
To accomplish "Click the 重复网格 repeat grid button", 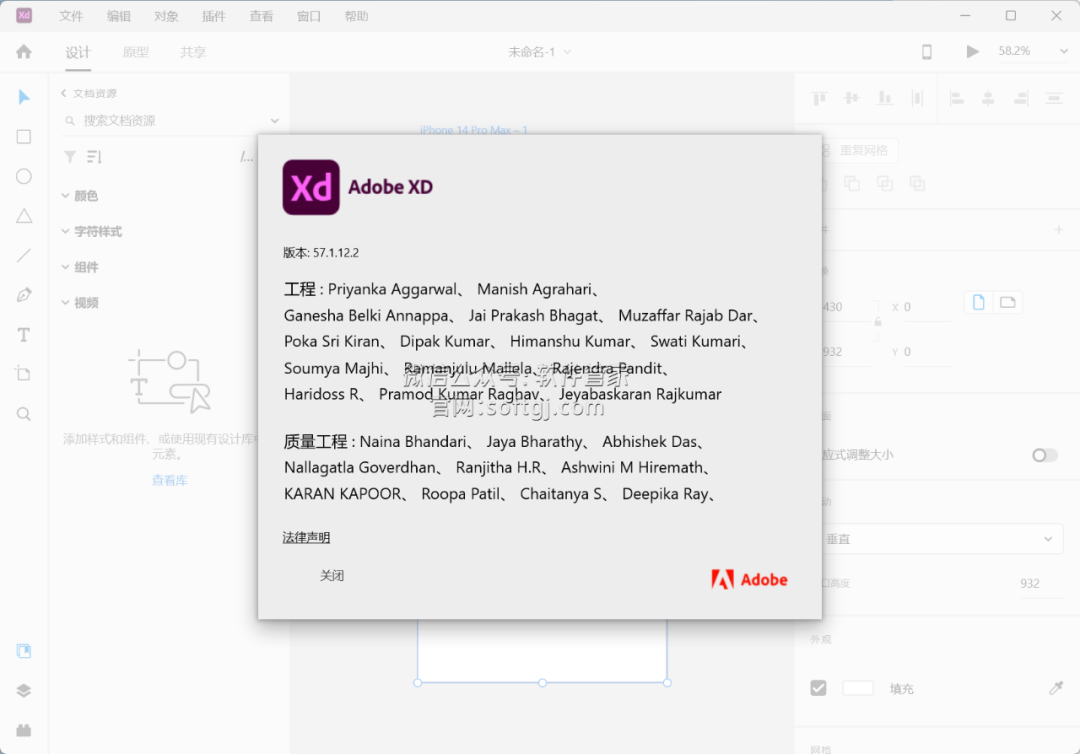I will click(860, 150).
